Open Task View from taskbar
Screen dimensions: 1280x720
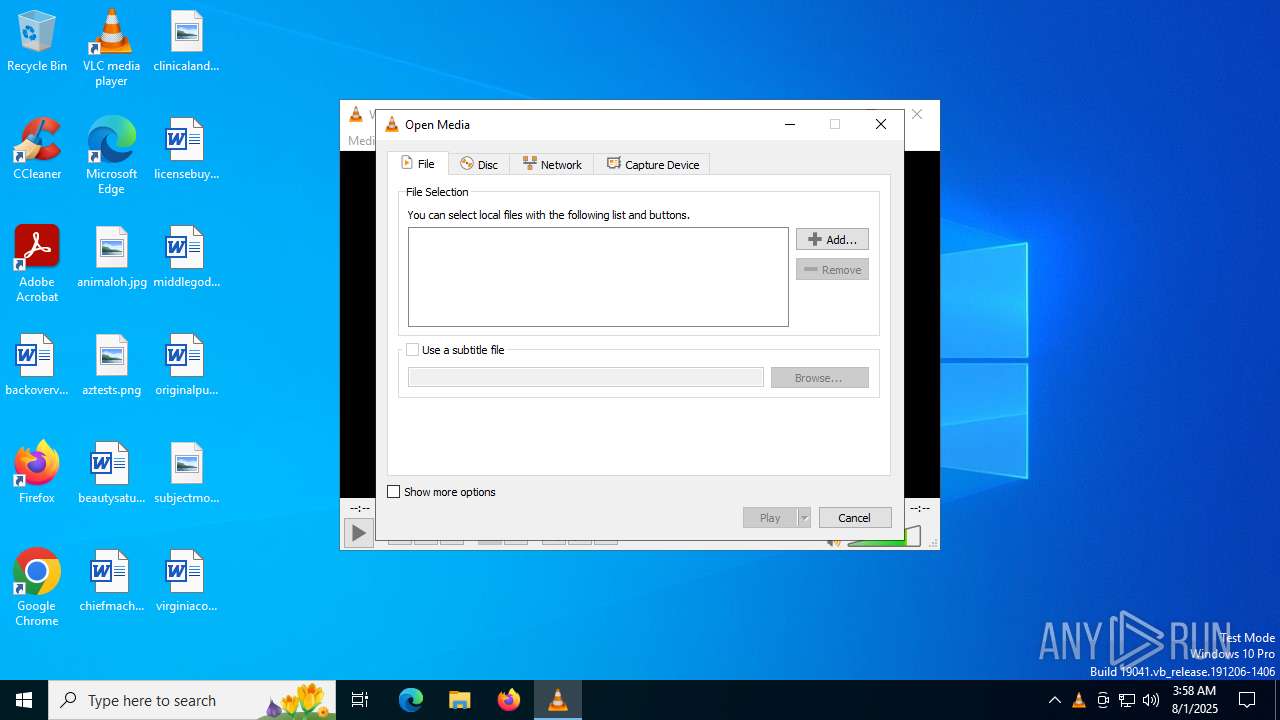coord(360,700)
